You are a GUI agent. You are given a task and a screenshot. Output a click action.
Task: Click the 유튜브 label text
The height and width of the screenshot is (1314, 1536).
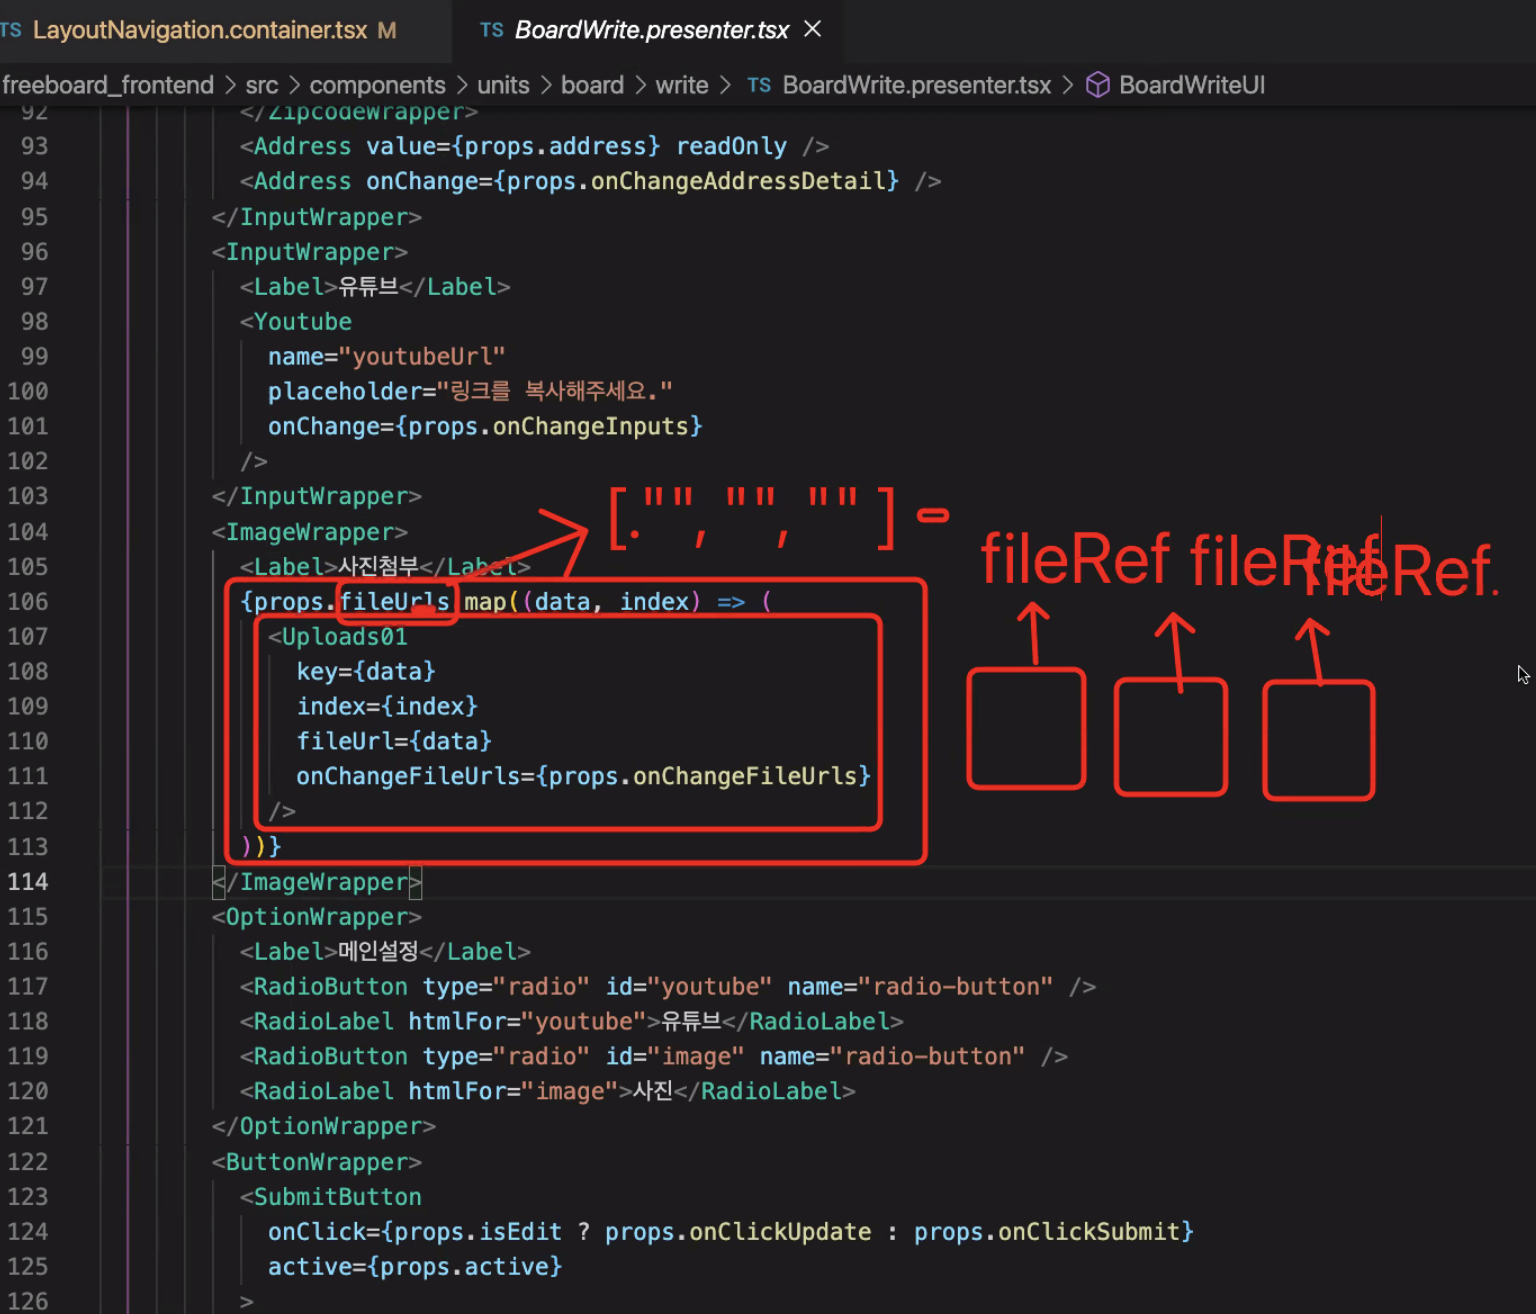click(368, 287)
